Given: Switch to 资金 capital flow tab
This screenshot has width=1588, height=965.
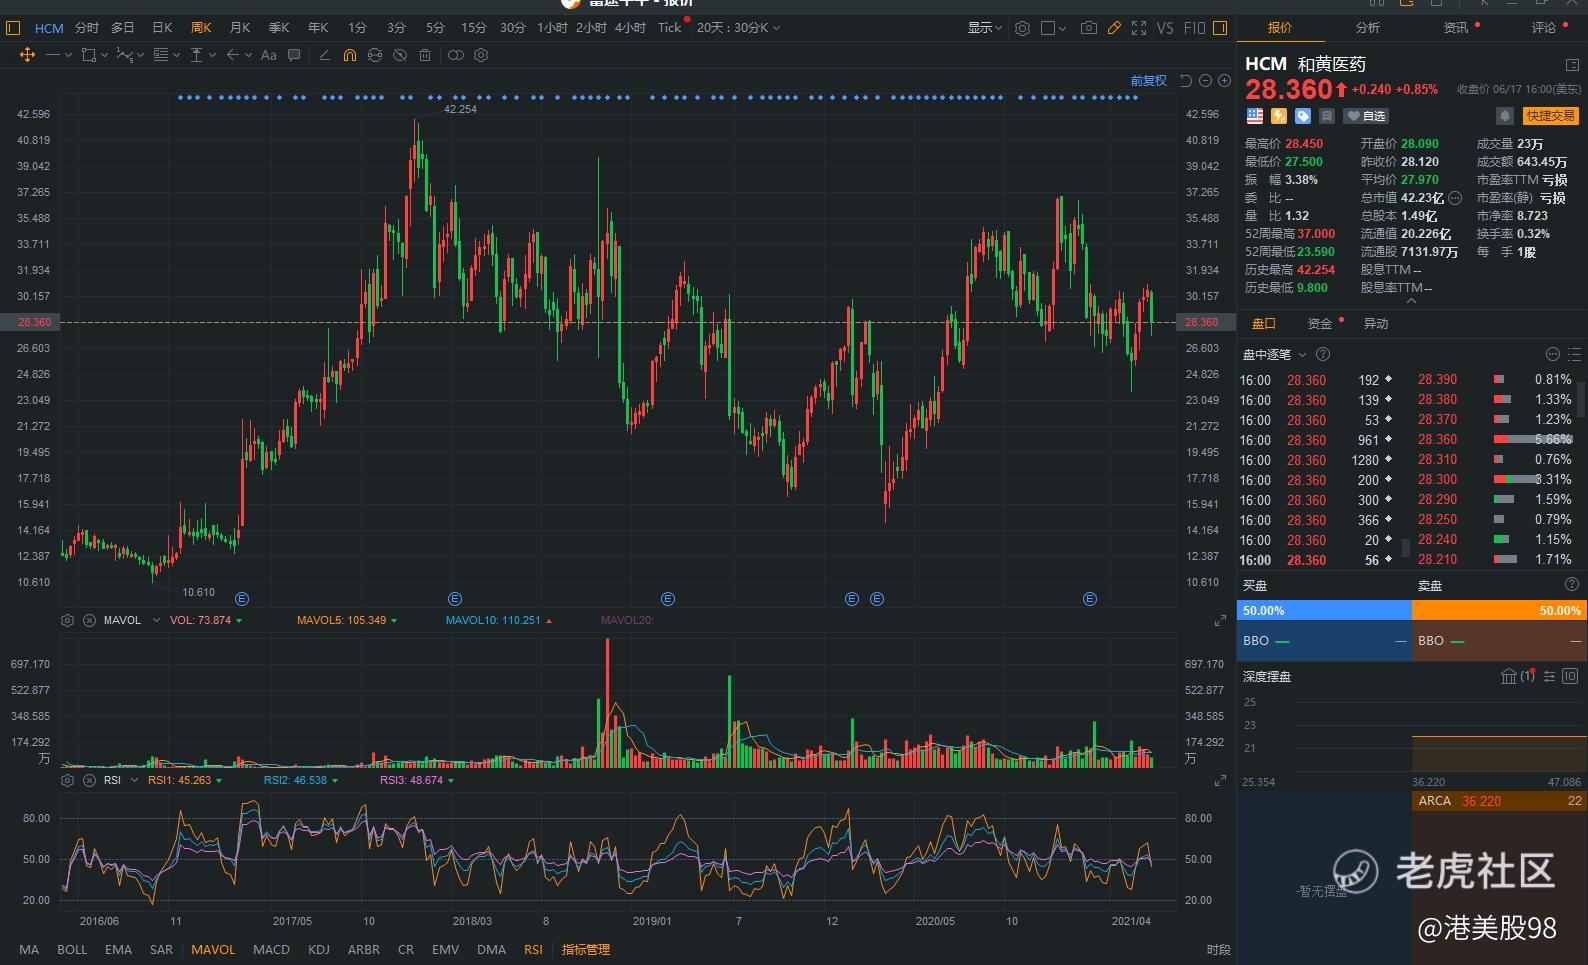Looking at the screenshot, I should [1320, 324].
